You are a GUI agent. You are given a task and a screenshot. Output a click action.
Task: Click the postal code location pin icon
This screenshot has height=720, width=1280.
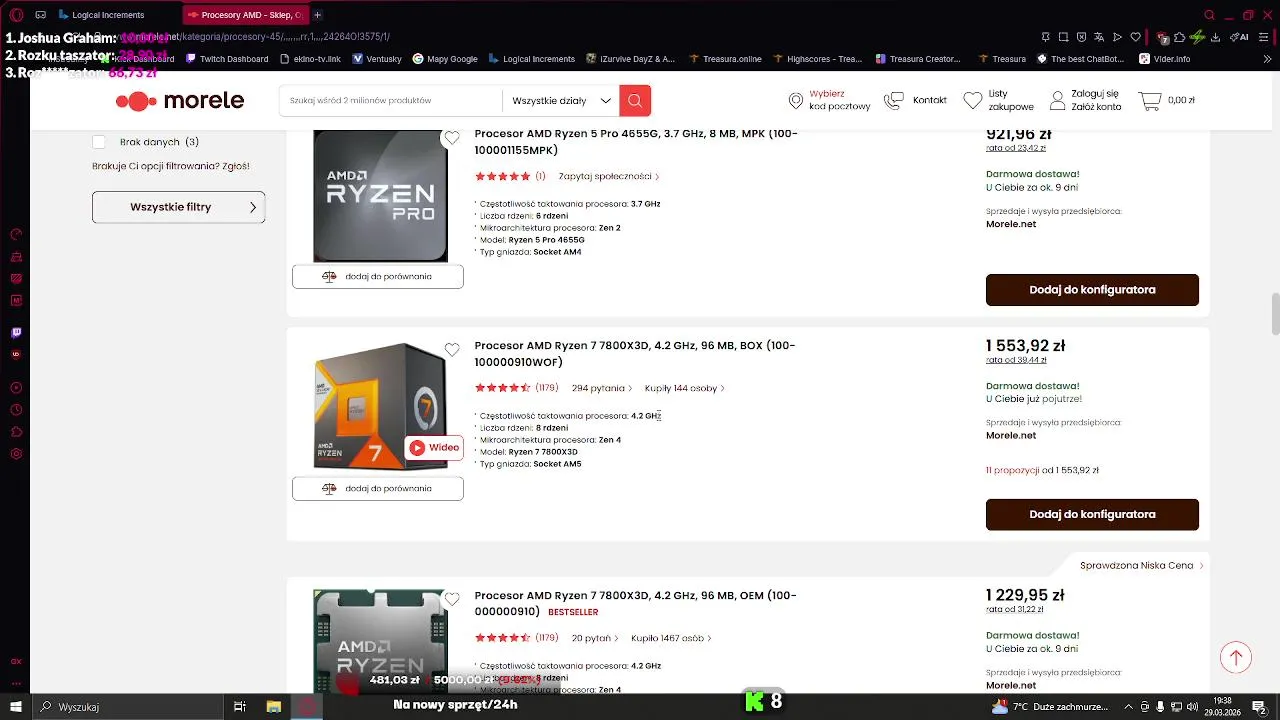796,100
